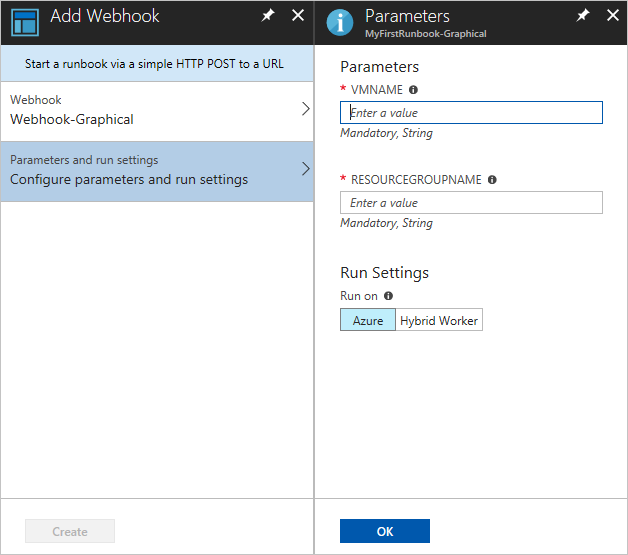Focus the VMNAME value field
This screenshot has height=555, width=628.
[x=471, y=113]
